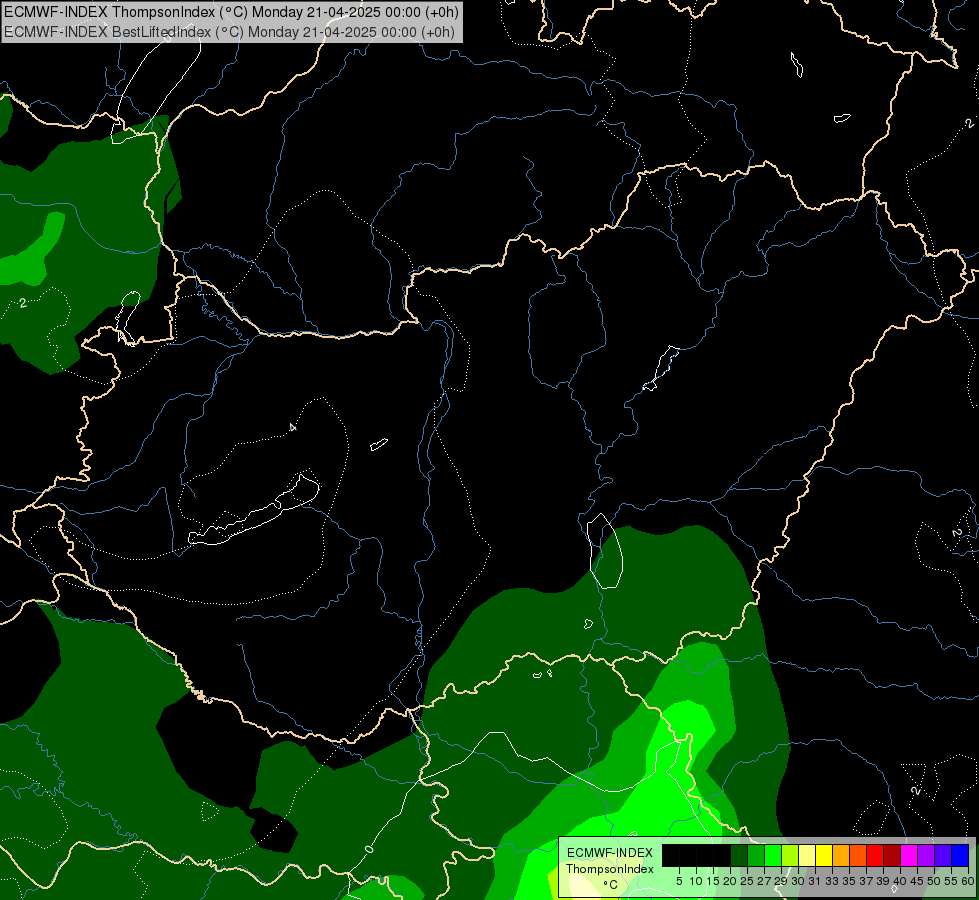Click the legend tick value 5
Screen dimensions: 979x900
click(x=679, y=881)
